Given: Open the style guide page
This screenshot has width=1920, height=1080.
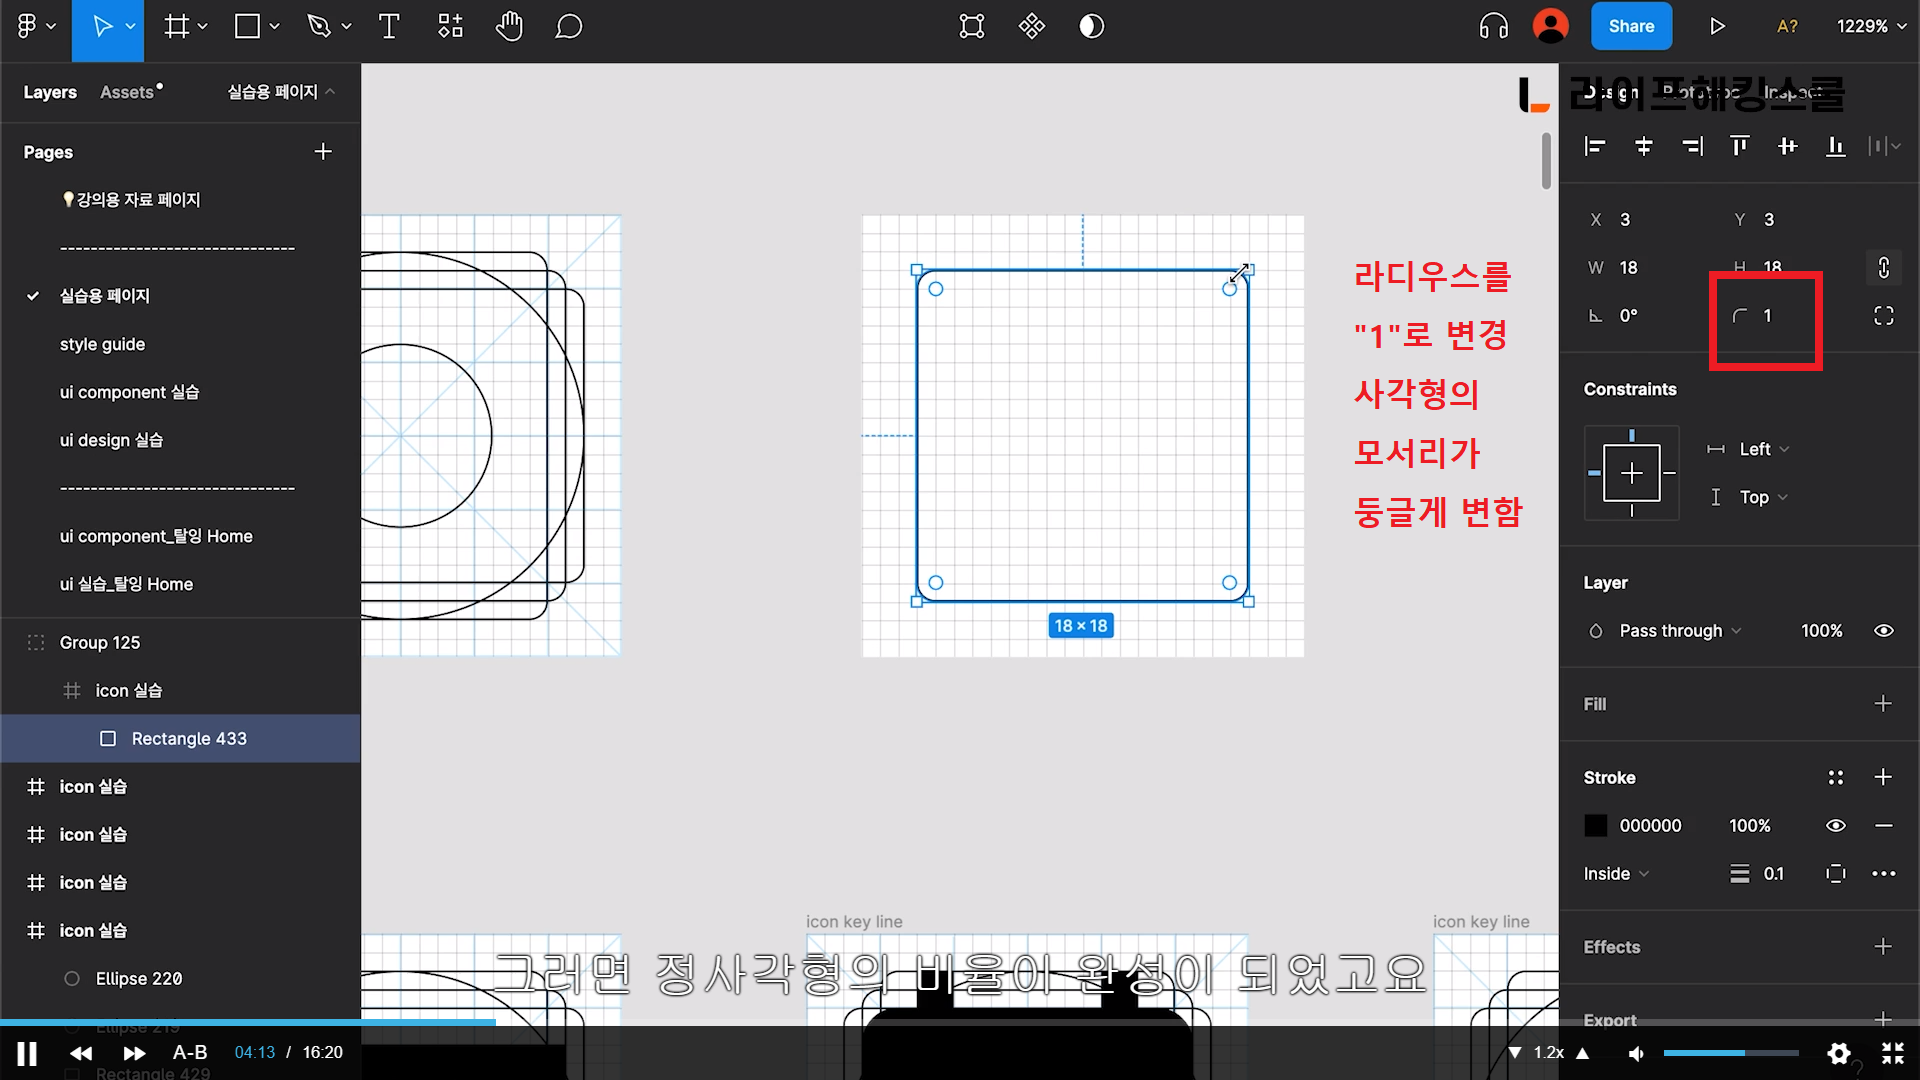Looking at the screenshot, I should 102,344.
